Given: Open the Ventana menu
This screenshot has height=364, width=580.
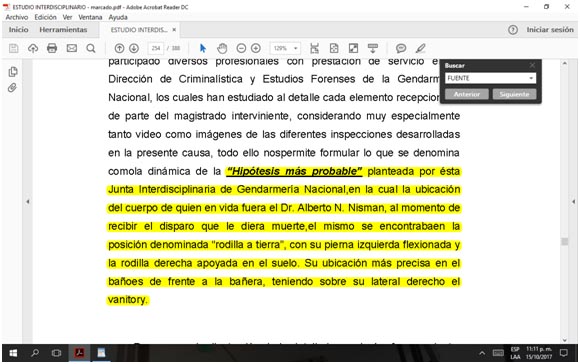Looking at the screenshot, I should point(90,17).
